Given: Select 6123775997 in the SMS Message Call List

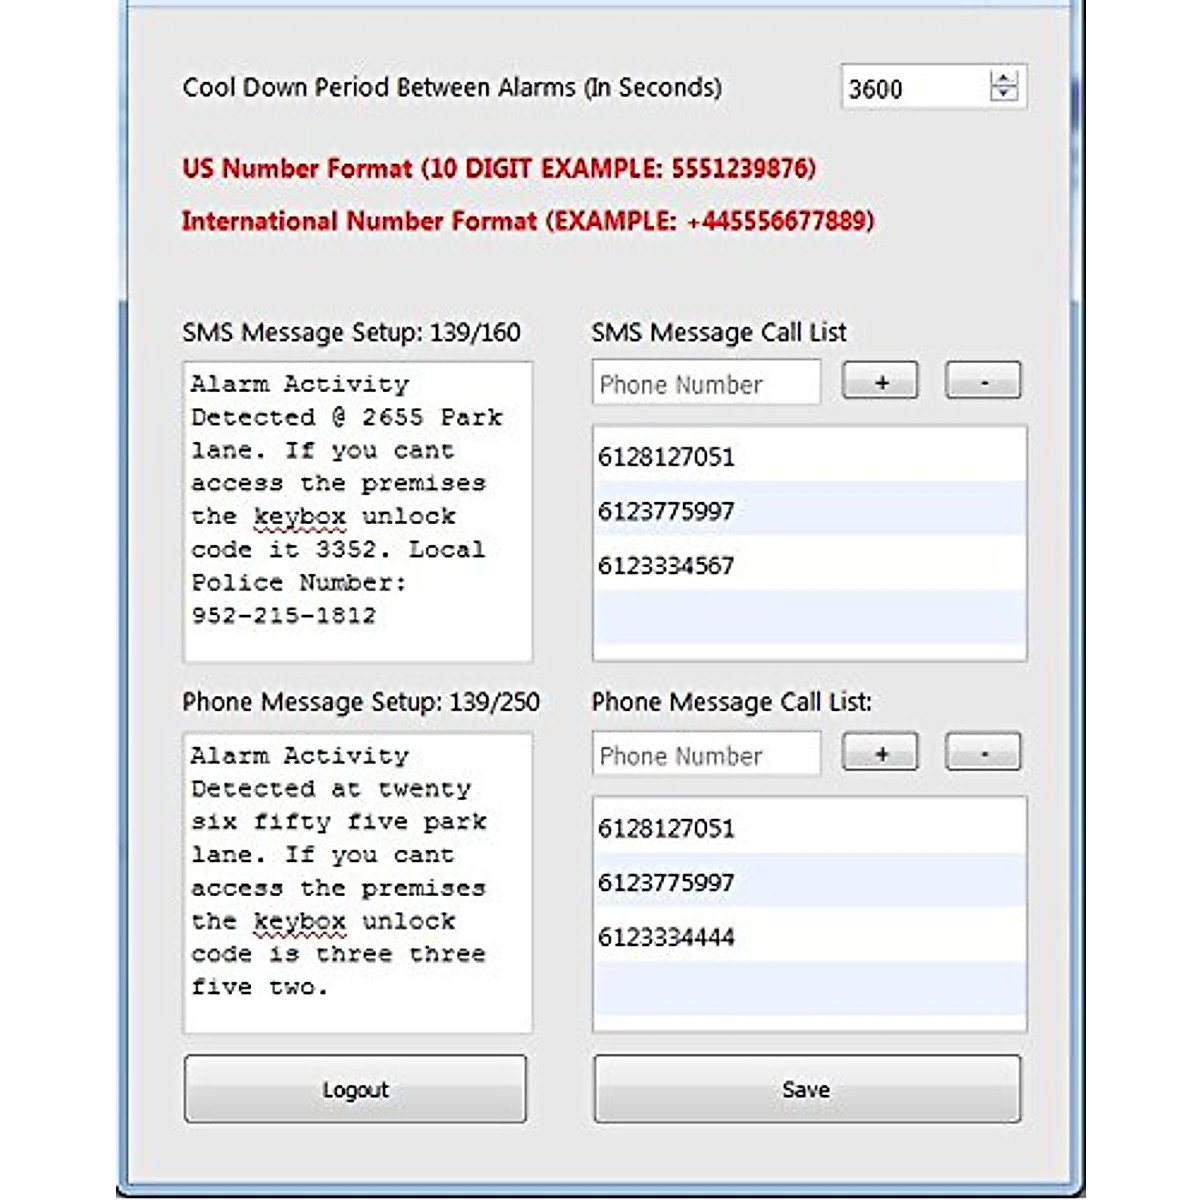Looking at the screenshot, I should coord(667,511).
